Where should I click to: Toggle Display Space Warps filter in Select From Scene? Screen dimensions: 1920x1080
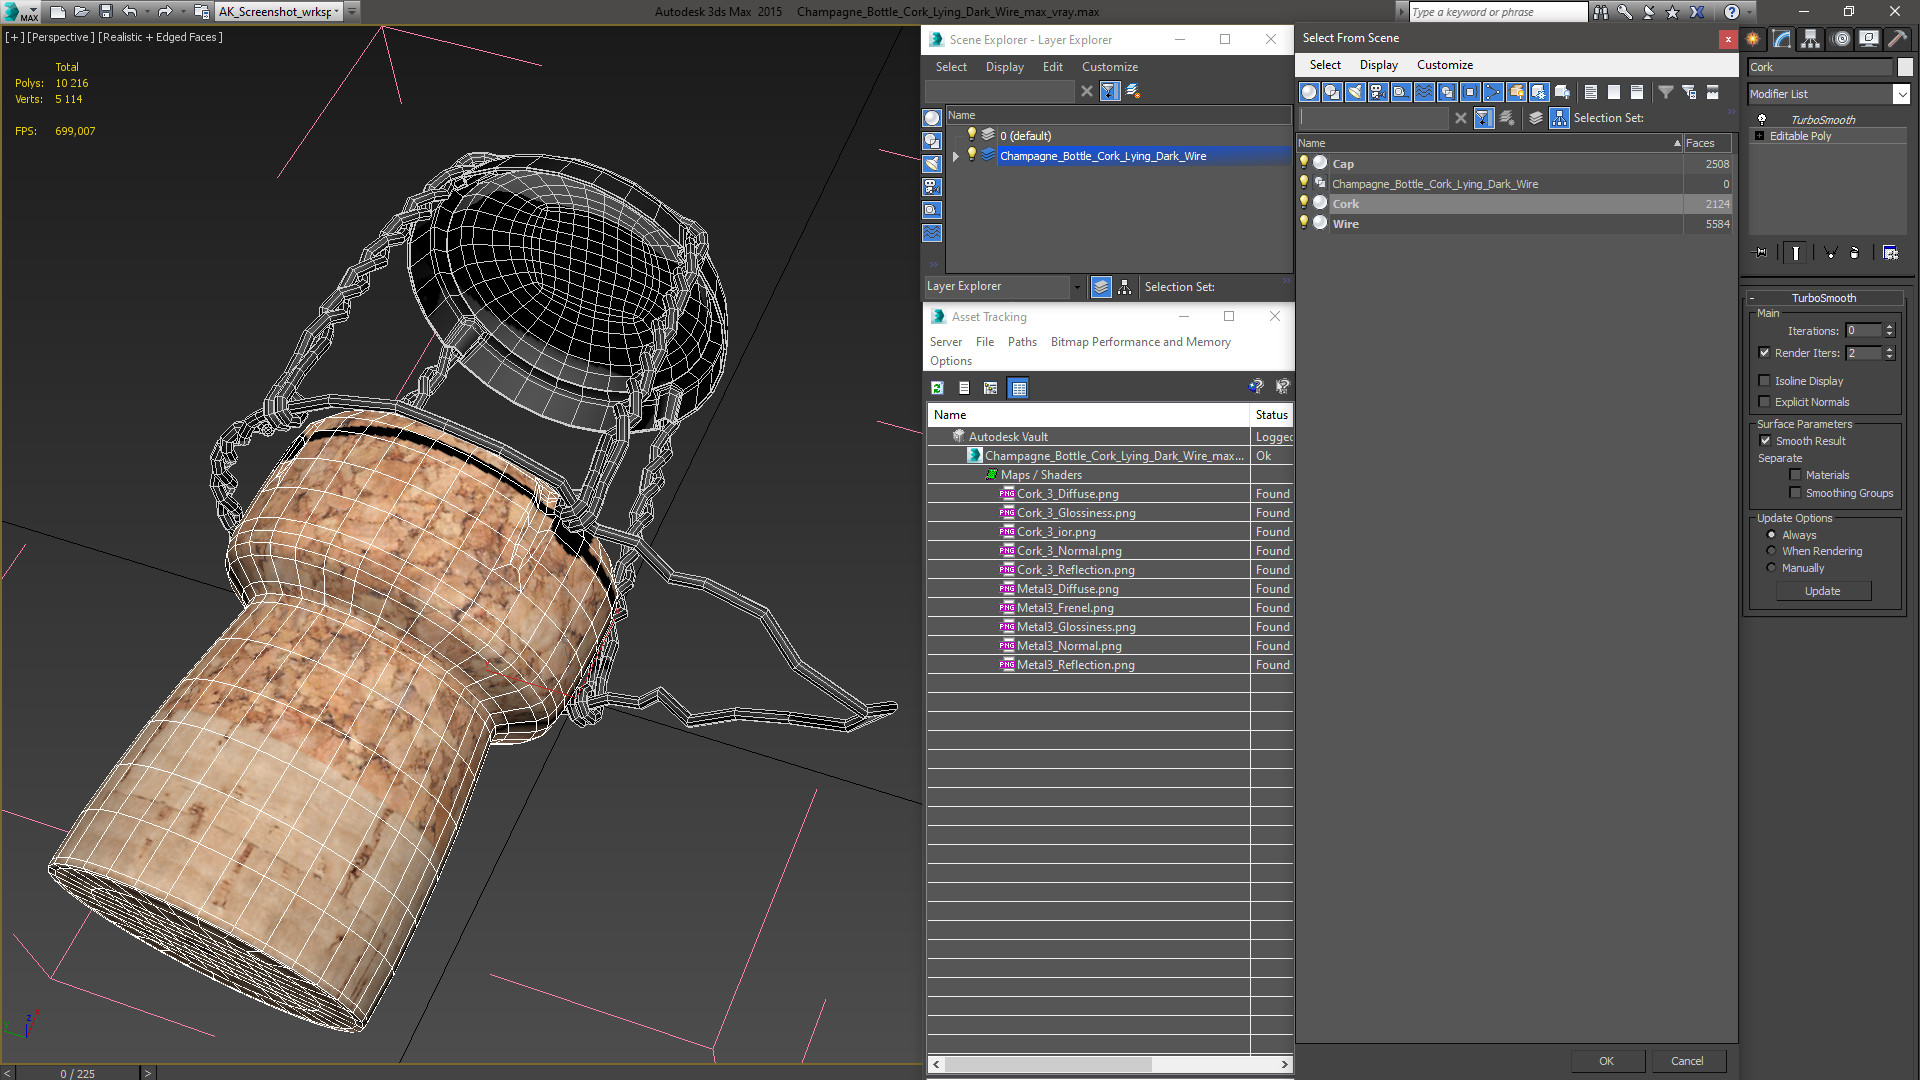tap(1424, 92)
